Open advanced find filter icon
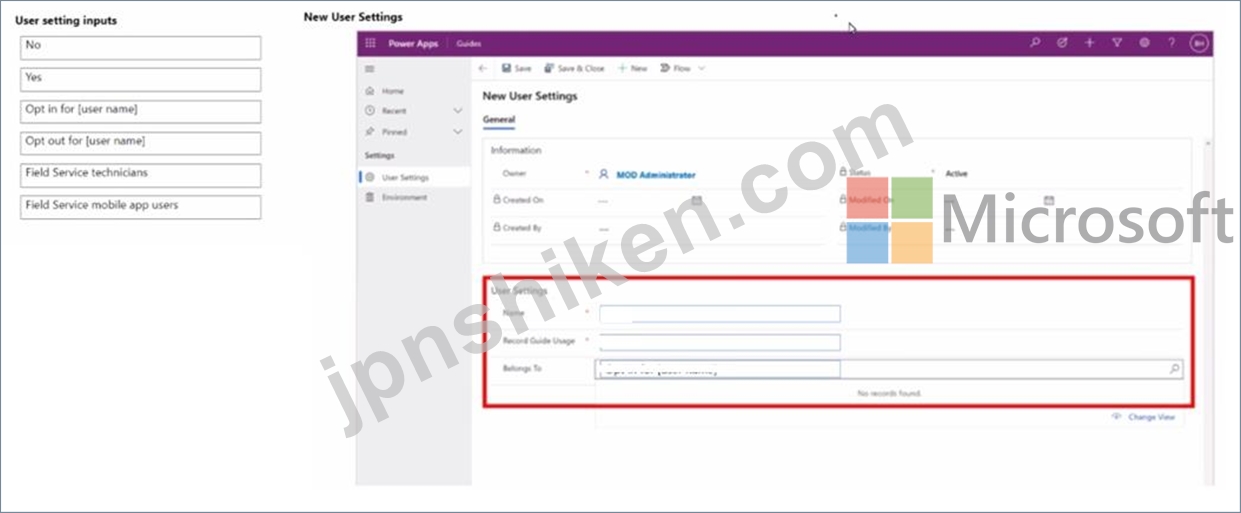 pyautogui.click(x=1117, y=43)
